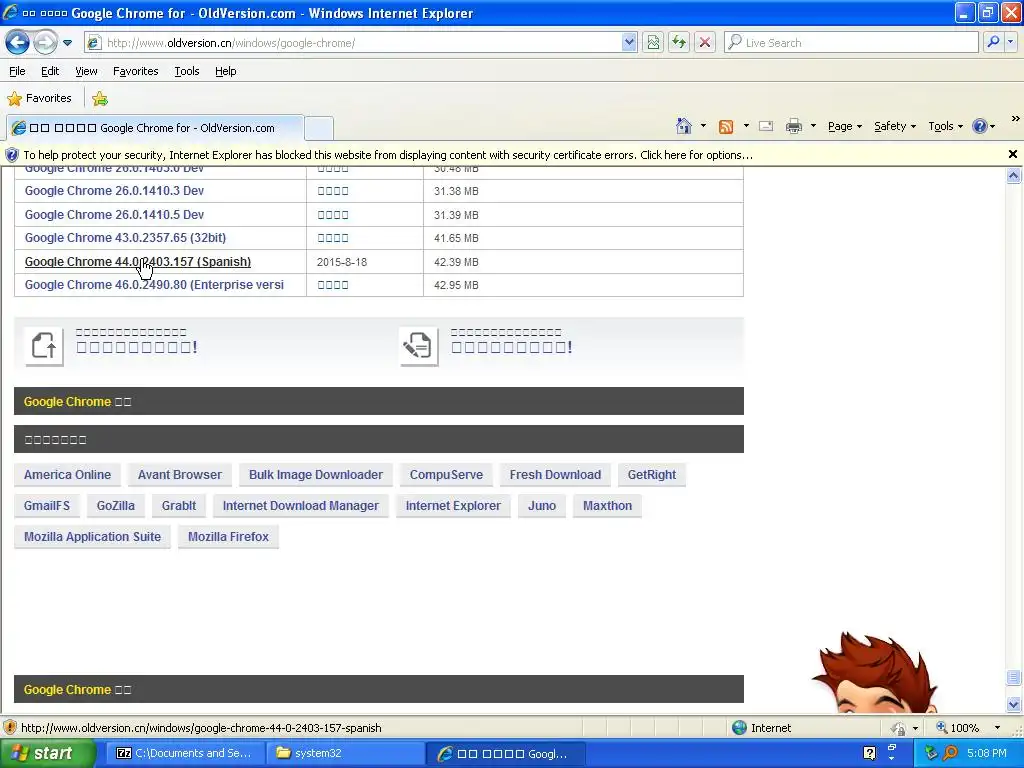Click the scrollbar up arrow
Screen dimensions: 1024x768
1013,175
